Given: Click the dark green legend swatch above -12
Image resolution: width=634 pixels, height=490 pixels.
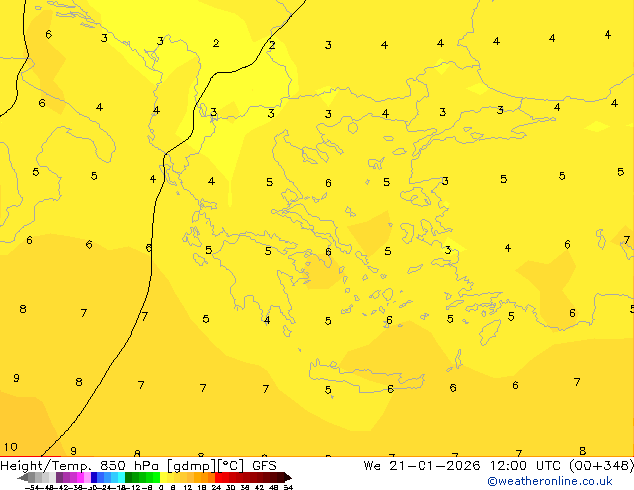Looking at the screenshot, I should coord(129,477).
